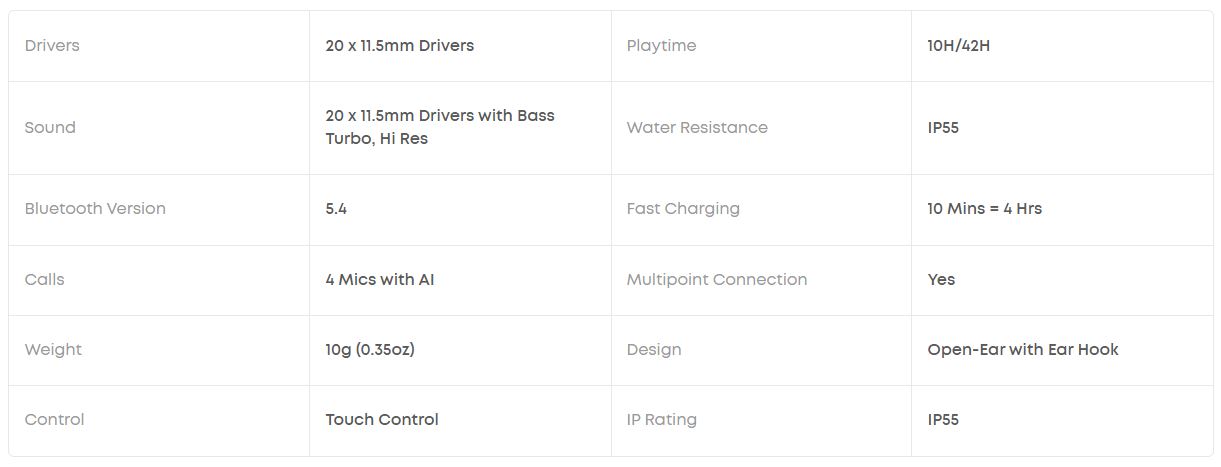1221x467 pixels.
Task: Click the "Fast Charging" label
Action: pos(683,209)
